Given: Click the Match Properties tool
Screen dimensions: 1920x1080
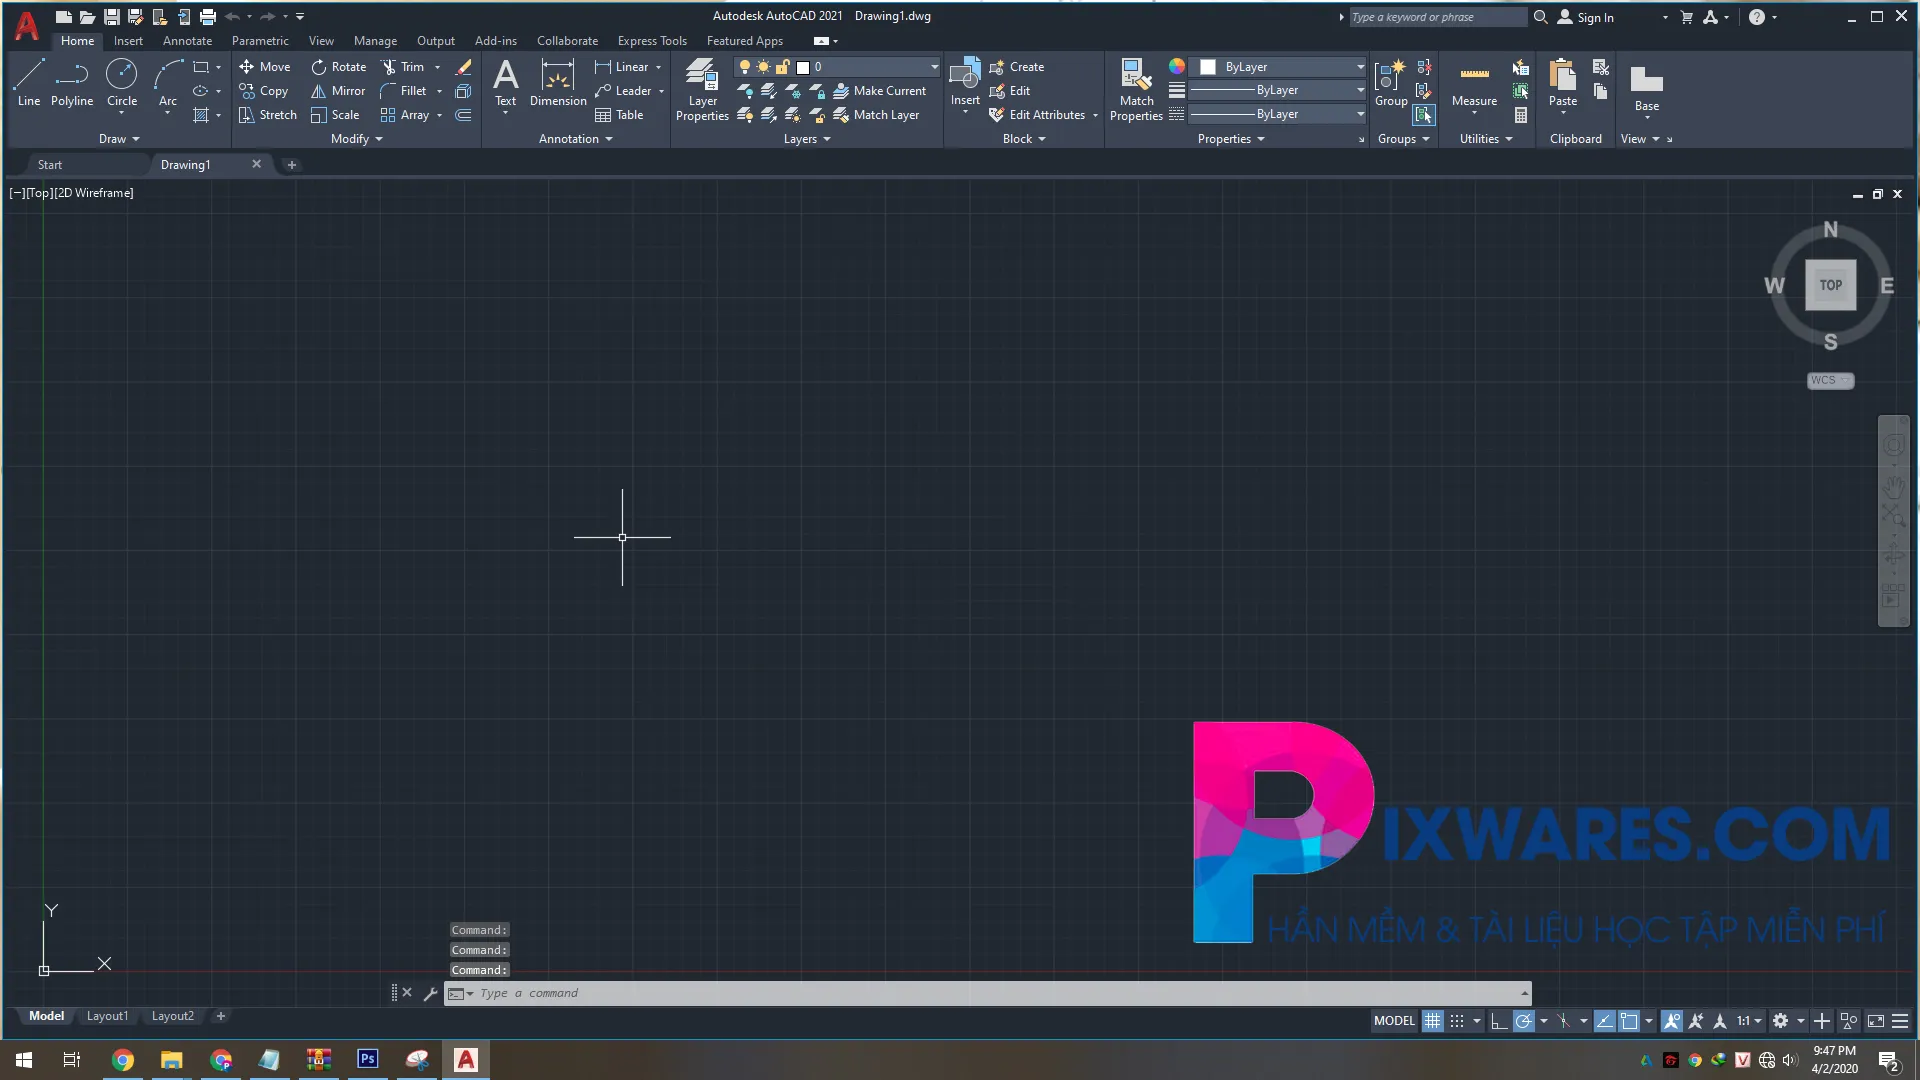Looking at the screenshot, I should point(1135,88).
